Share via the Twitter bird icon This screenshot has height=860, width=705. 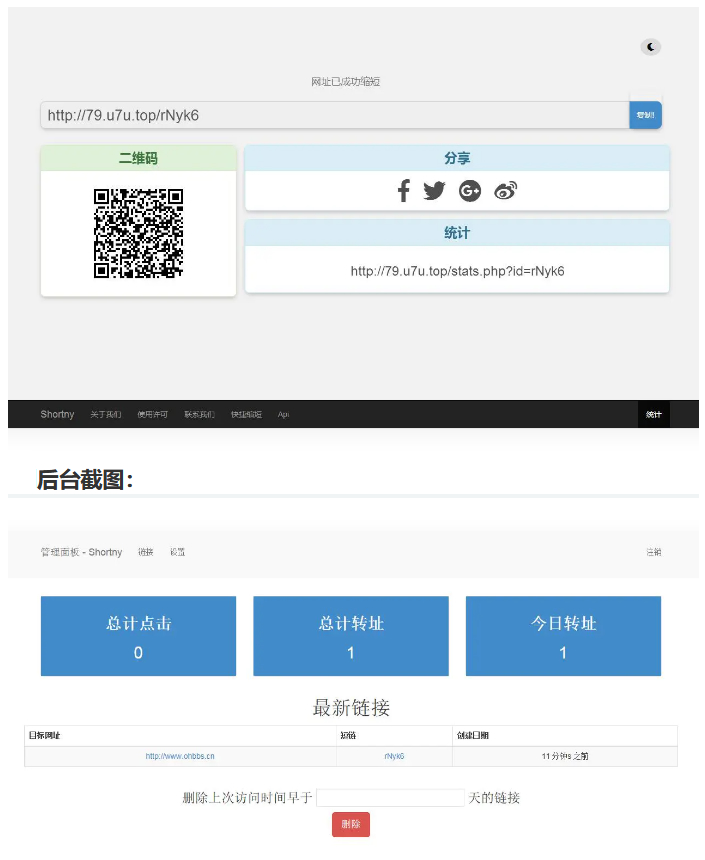(434, 191)
